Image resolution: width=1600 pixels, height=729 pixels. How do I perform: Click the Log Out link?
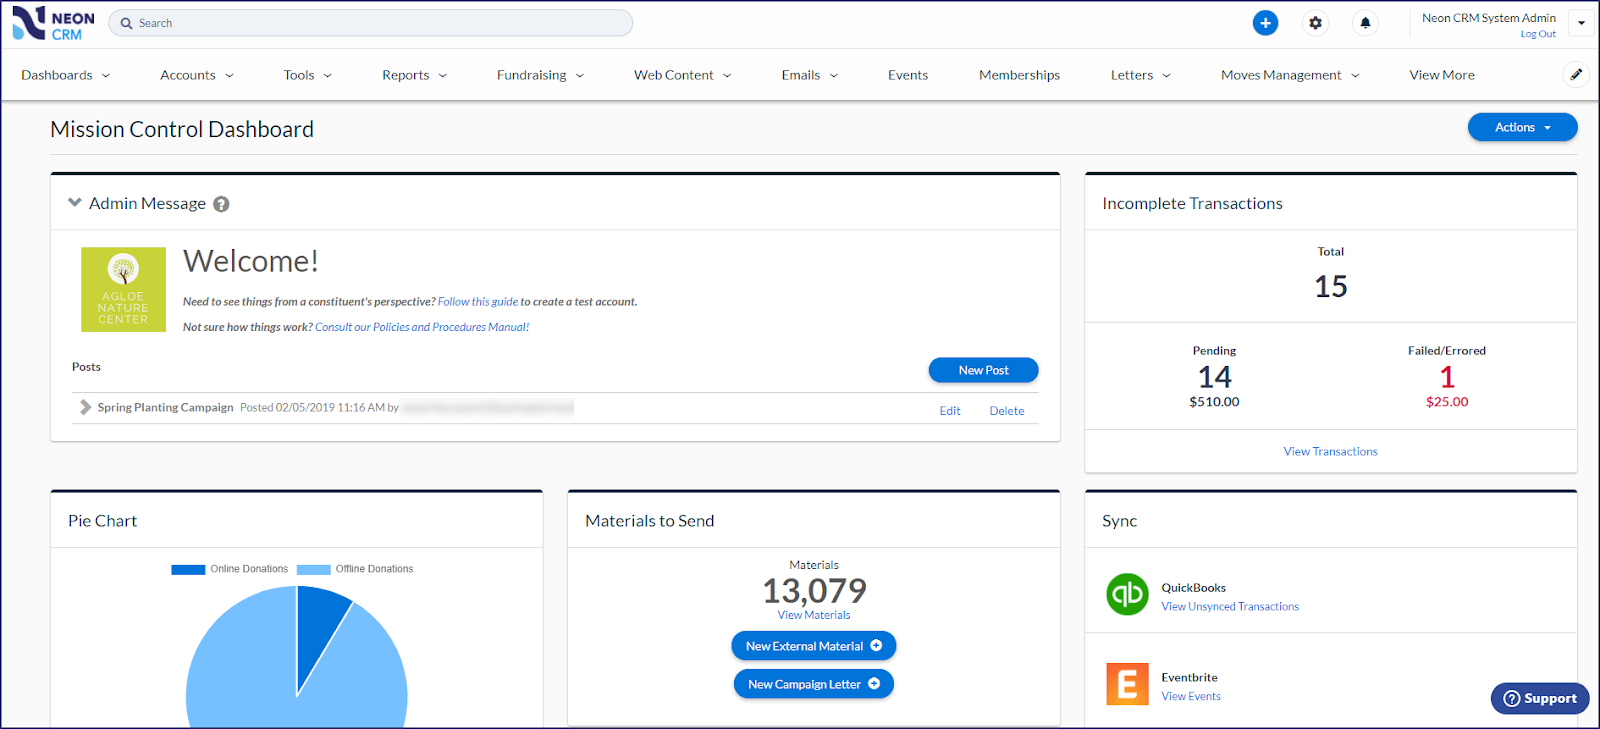[1538, 34]
